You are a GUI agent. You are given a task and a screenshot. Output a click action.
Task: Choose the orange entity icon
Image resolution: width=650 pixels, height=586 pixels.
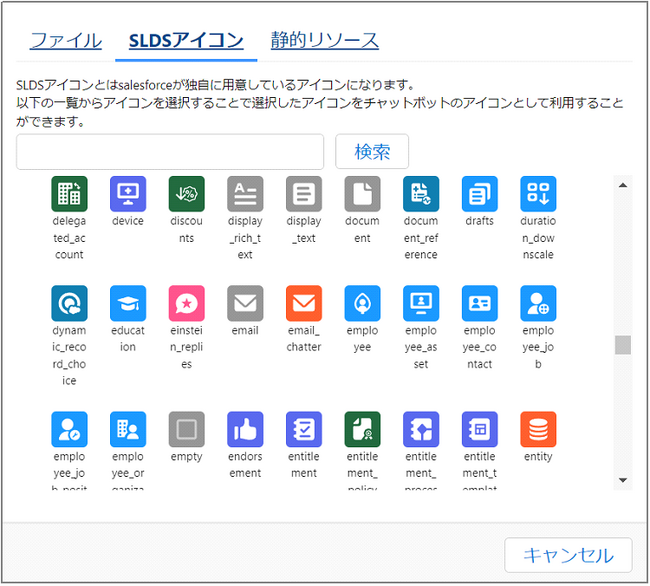tap(538, 429)
